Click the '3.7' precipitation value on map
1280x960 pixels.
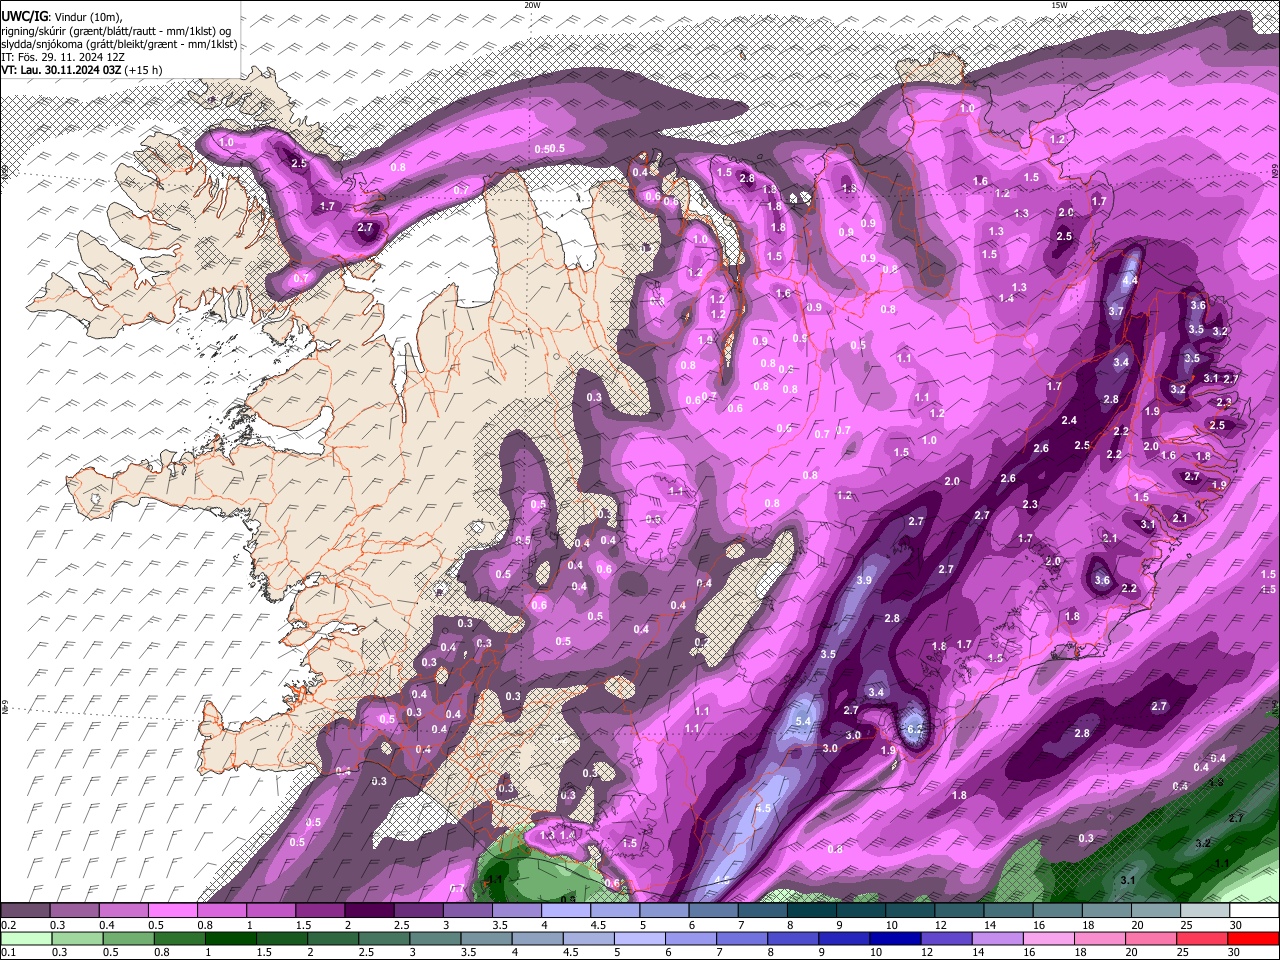point(1116,311)
